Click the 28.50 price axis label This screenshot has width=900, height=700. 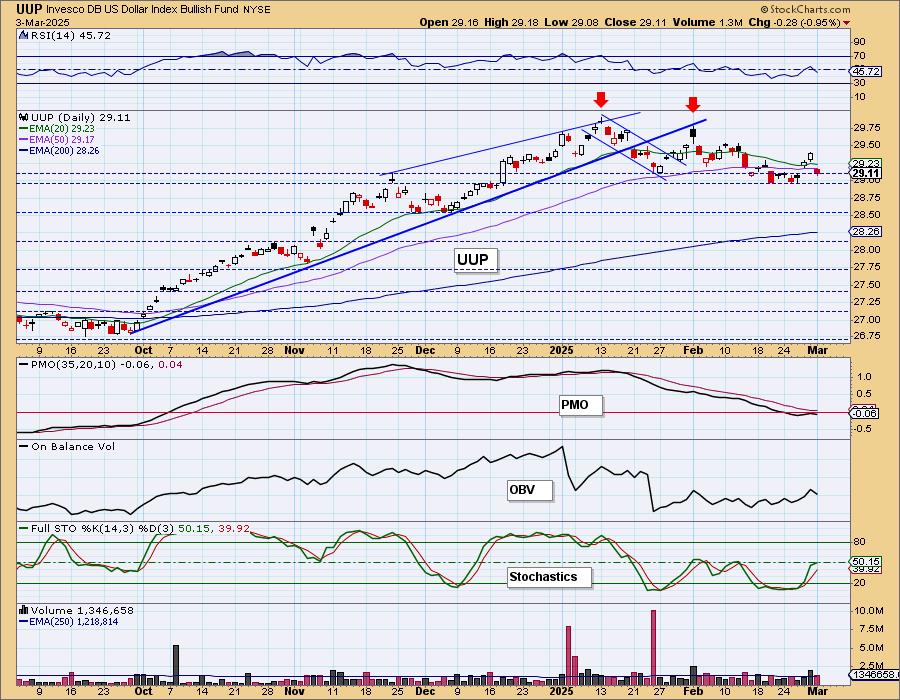pos(867,215)
